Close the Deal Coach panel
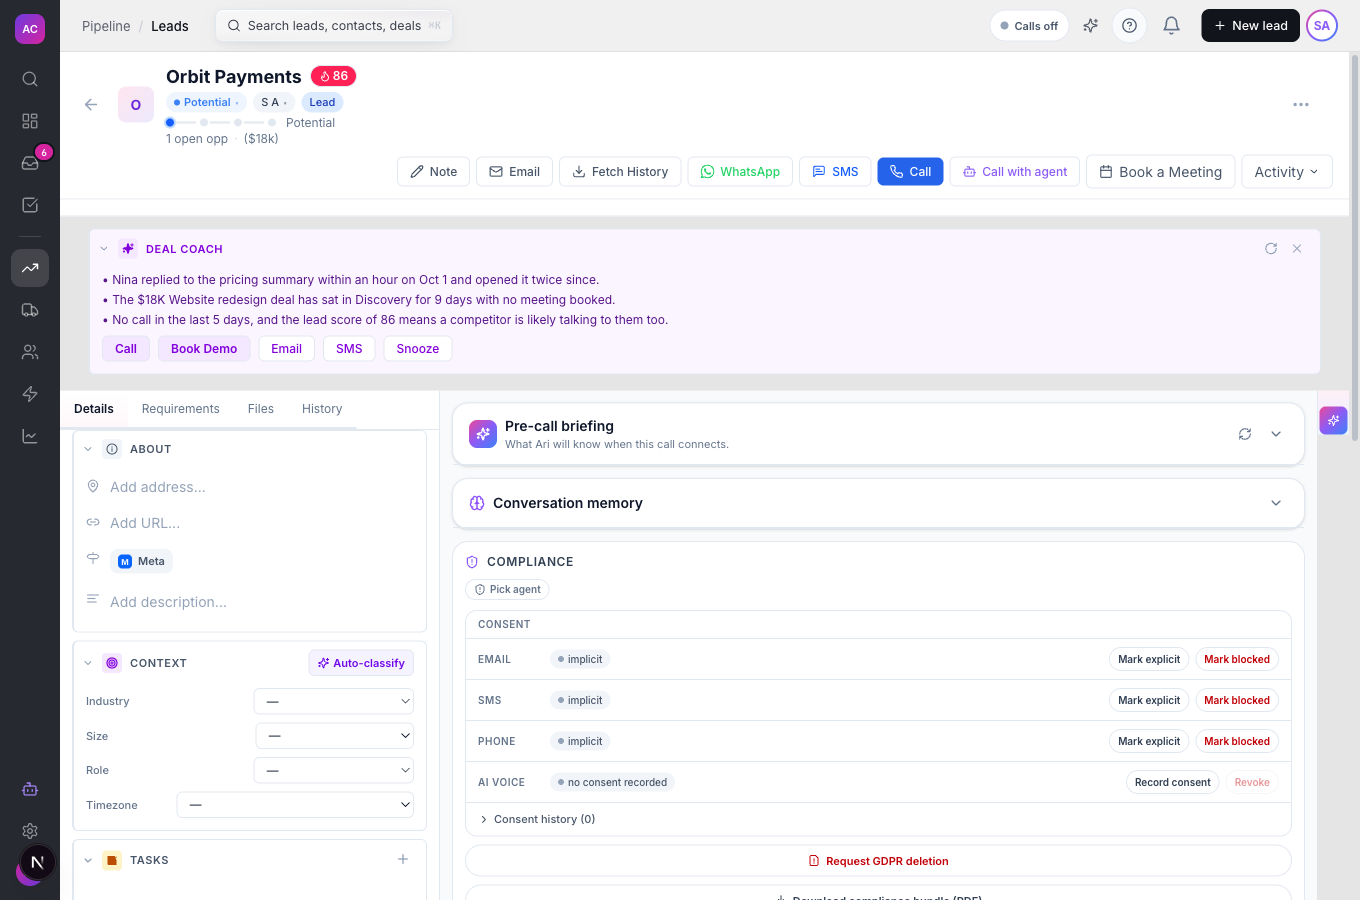The height and width of the screenshot is (900, 1360). pos(1297,249)
